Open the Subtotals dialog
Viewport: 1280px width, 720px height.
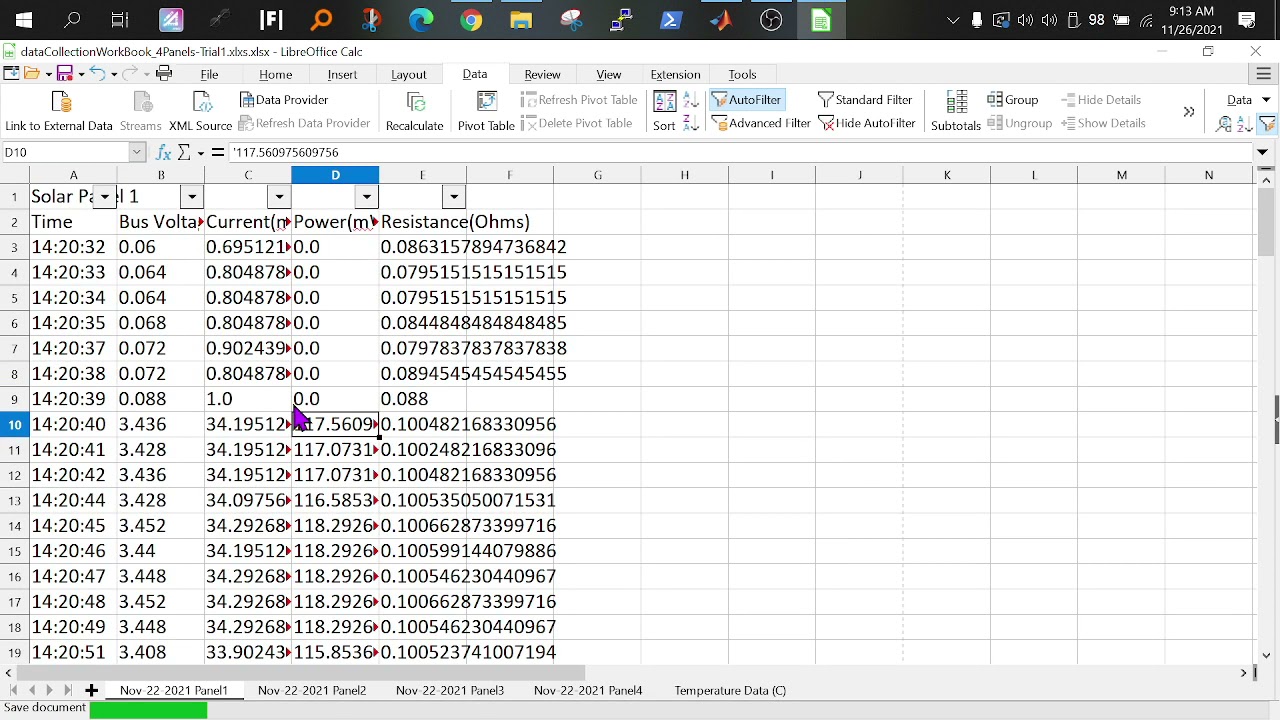956,112
